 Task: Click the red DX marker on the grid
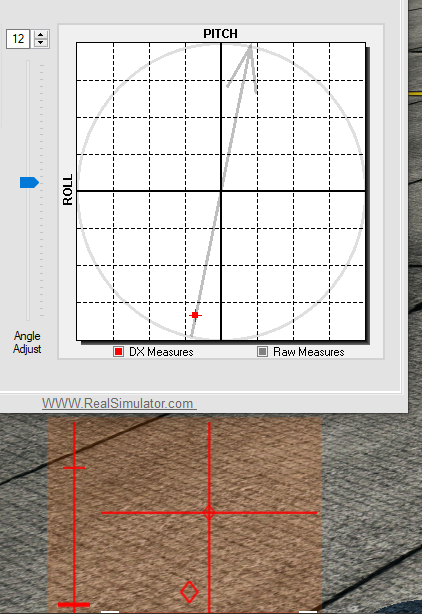(195, 315)
